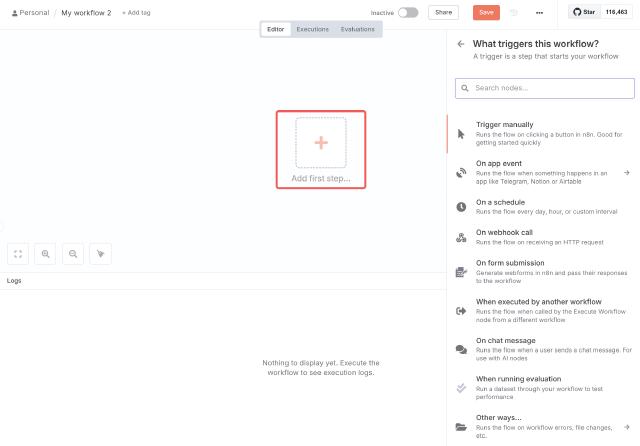Expand the Other ways trigger options
640x446 pixels.
(x=626, y=426)
